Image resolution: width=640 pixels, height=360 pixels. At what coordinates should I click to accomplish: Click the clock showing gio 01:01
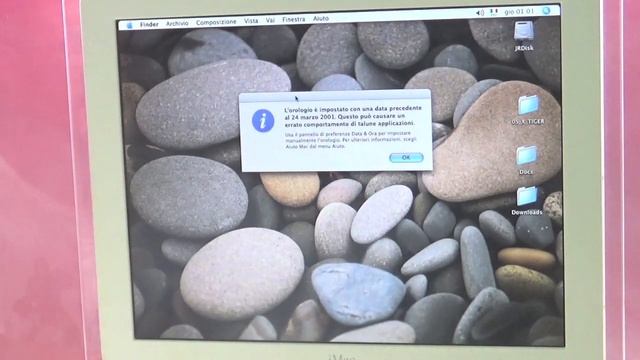pyautogui.click(x=519, y=11)
